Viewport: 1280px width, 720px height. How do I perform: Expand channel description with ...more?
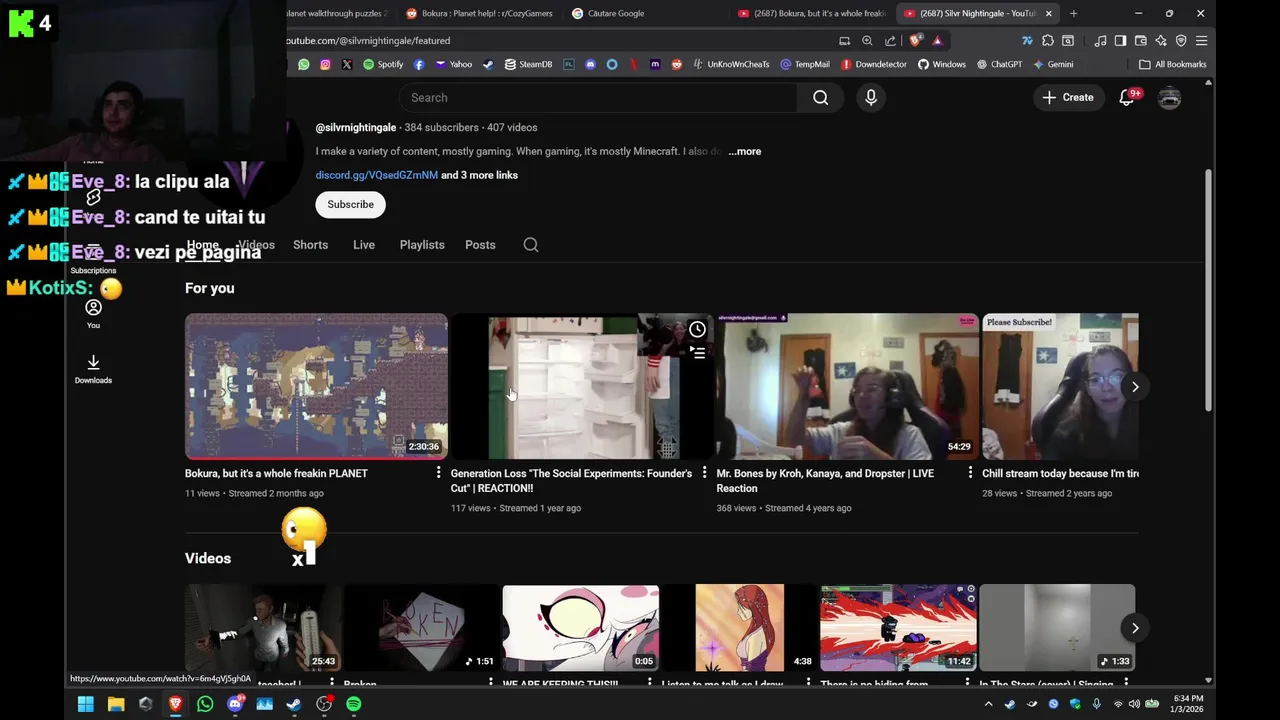[x=745, y=151]
